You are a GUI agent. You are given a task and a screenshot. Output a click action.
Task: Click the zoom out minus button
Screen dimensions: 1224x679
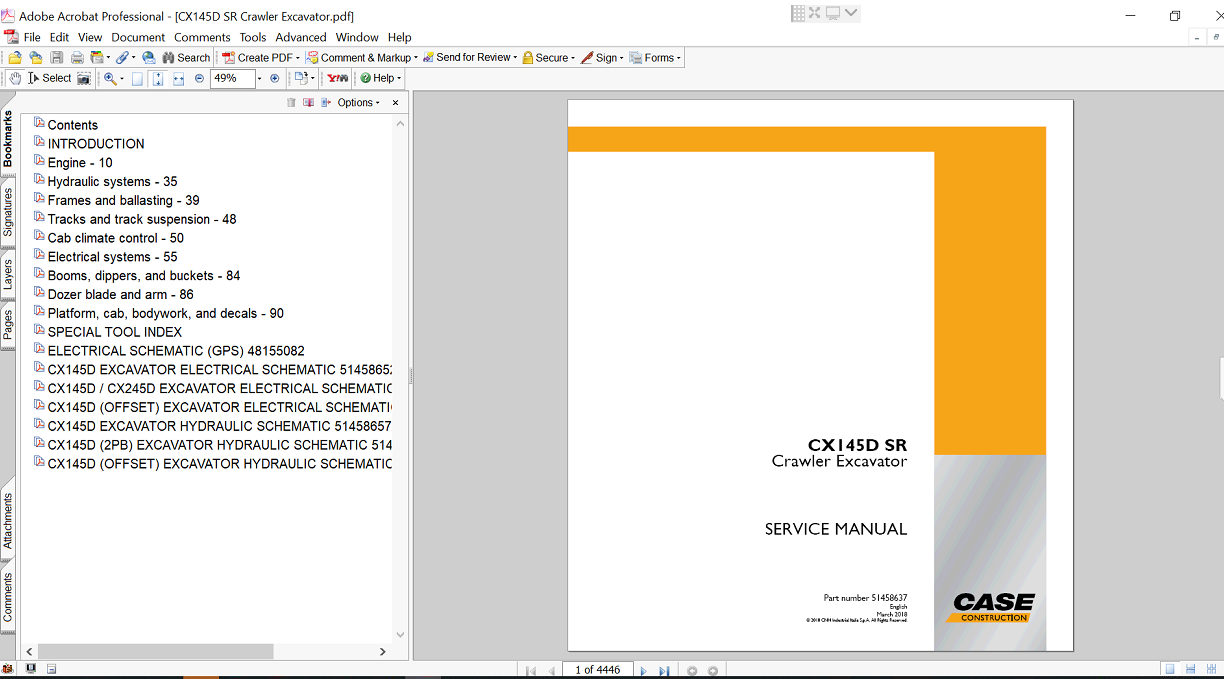[199, 78]
